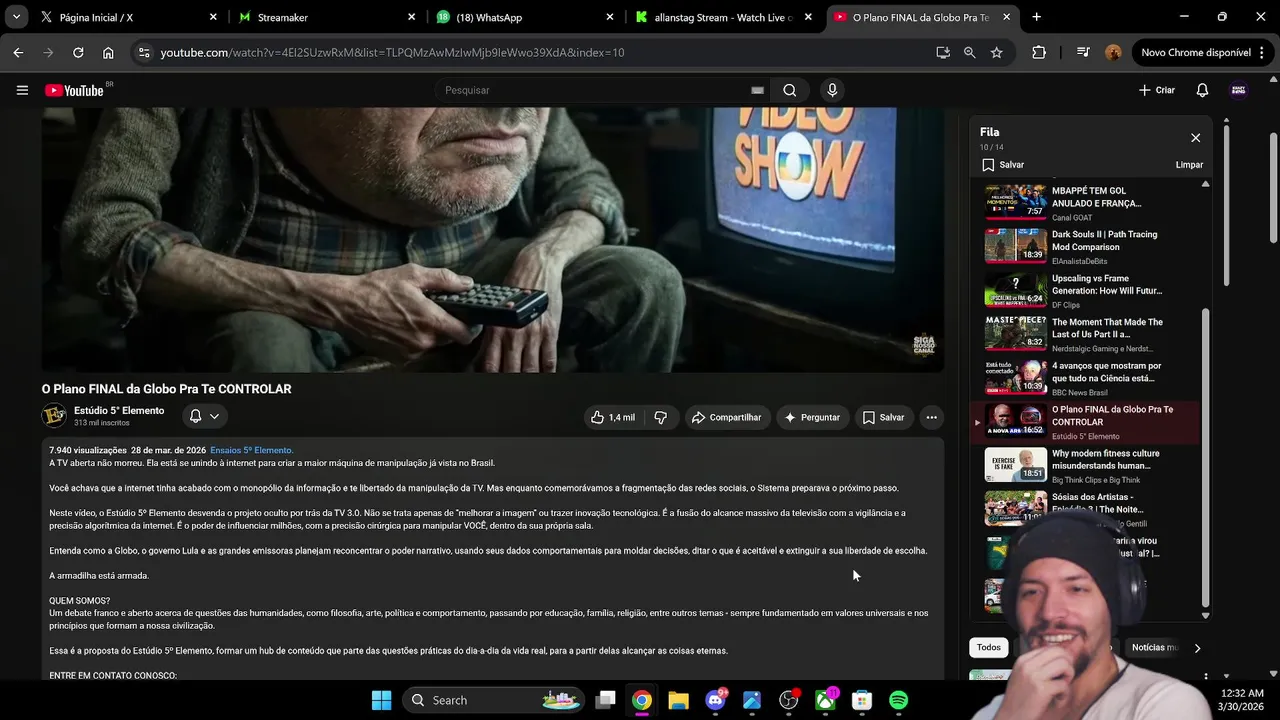Open the Estúdio 5° Elemento channel name

119,410
